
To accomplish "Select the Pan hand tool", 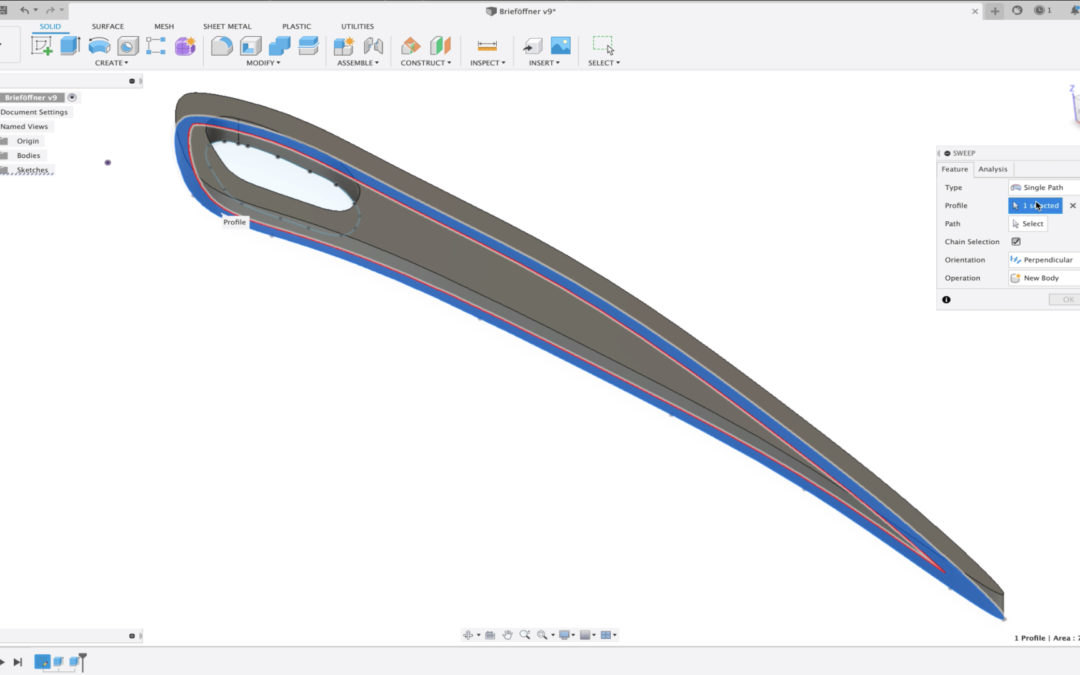I will (508, 635).
